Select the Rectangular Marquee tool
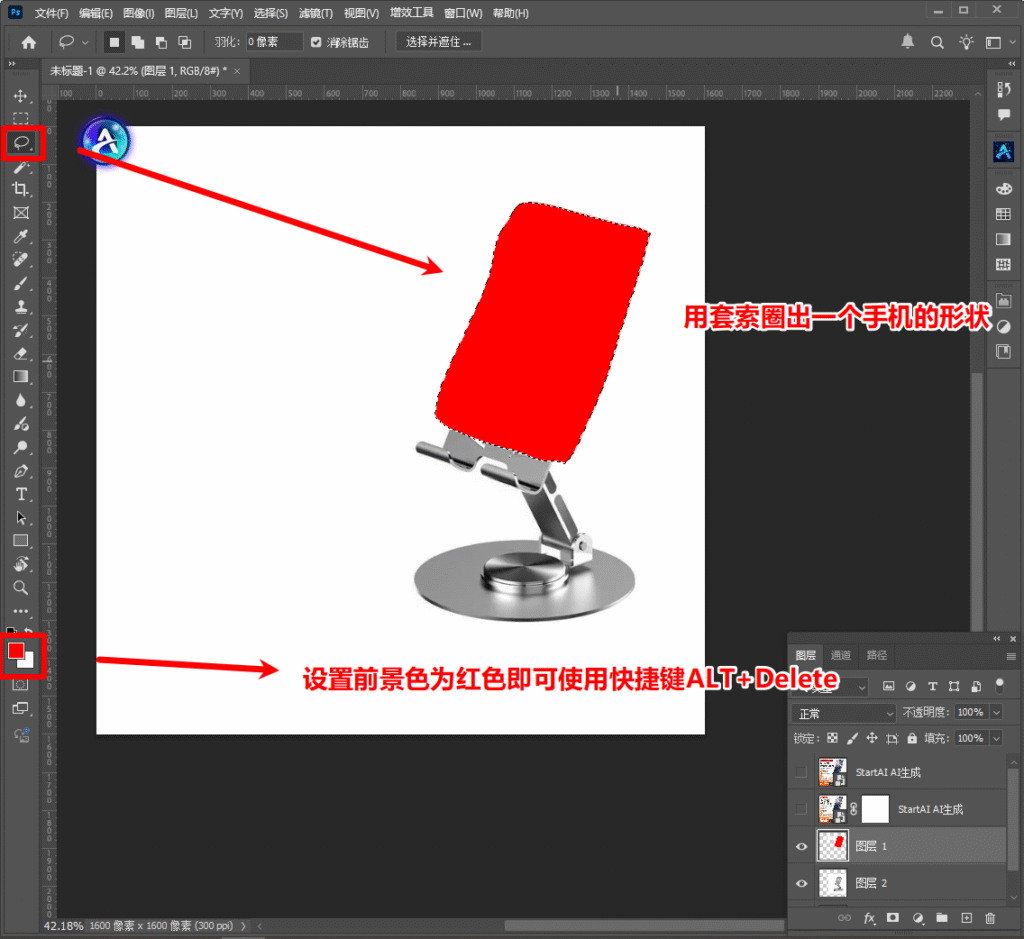 coord(21,119)
